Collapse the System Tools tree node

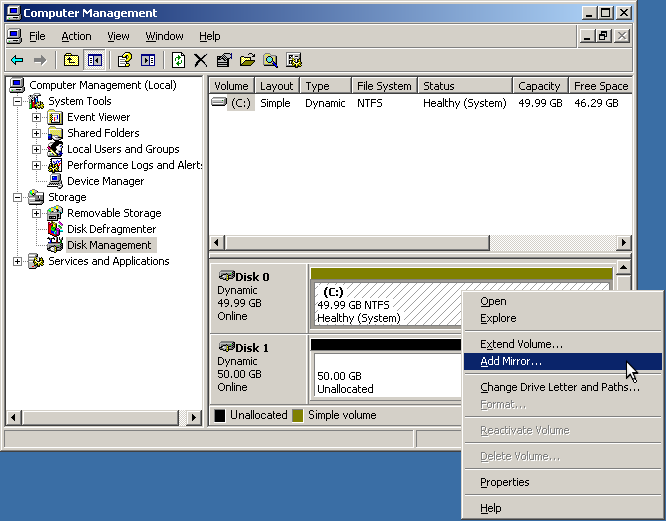[x=17, y=101]
